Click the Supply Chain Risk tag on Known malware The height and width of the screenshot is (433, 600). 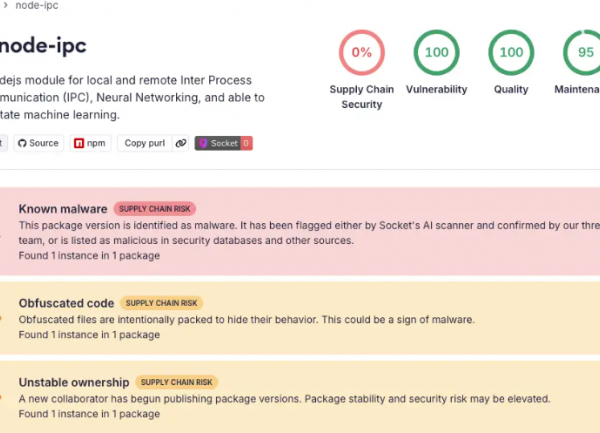(x=155, y=209)
